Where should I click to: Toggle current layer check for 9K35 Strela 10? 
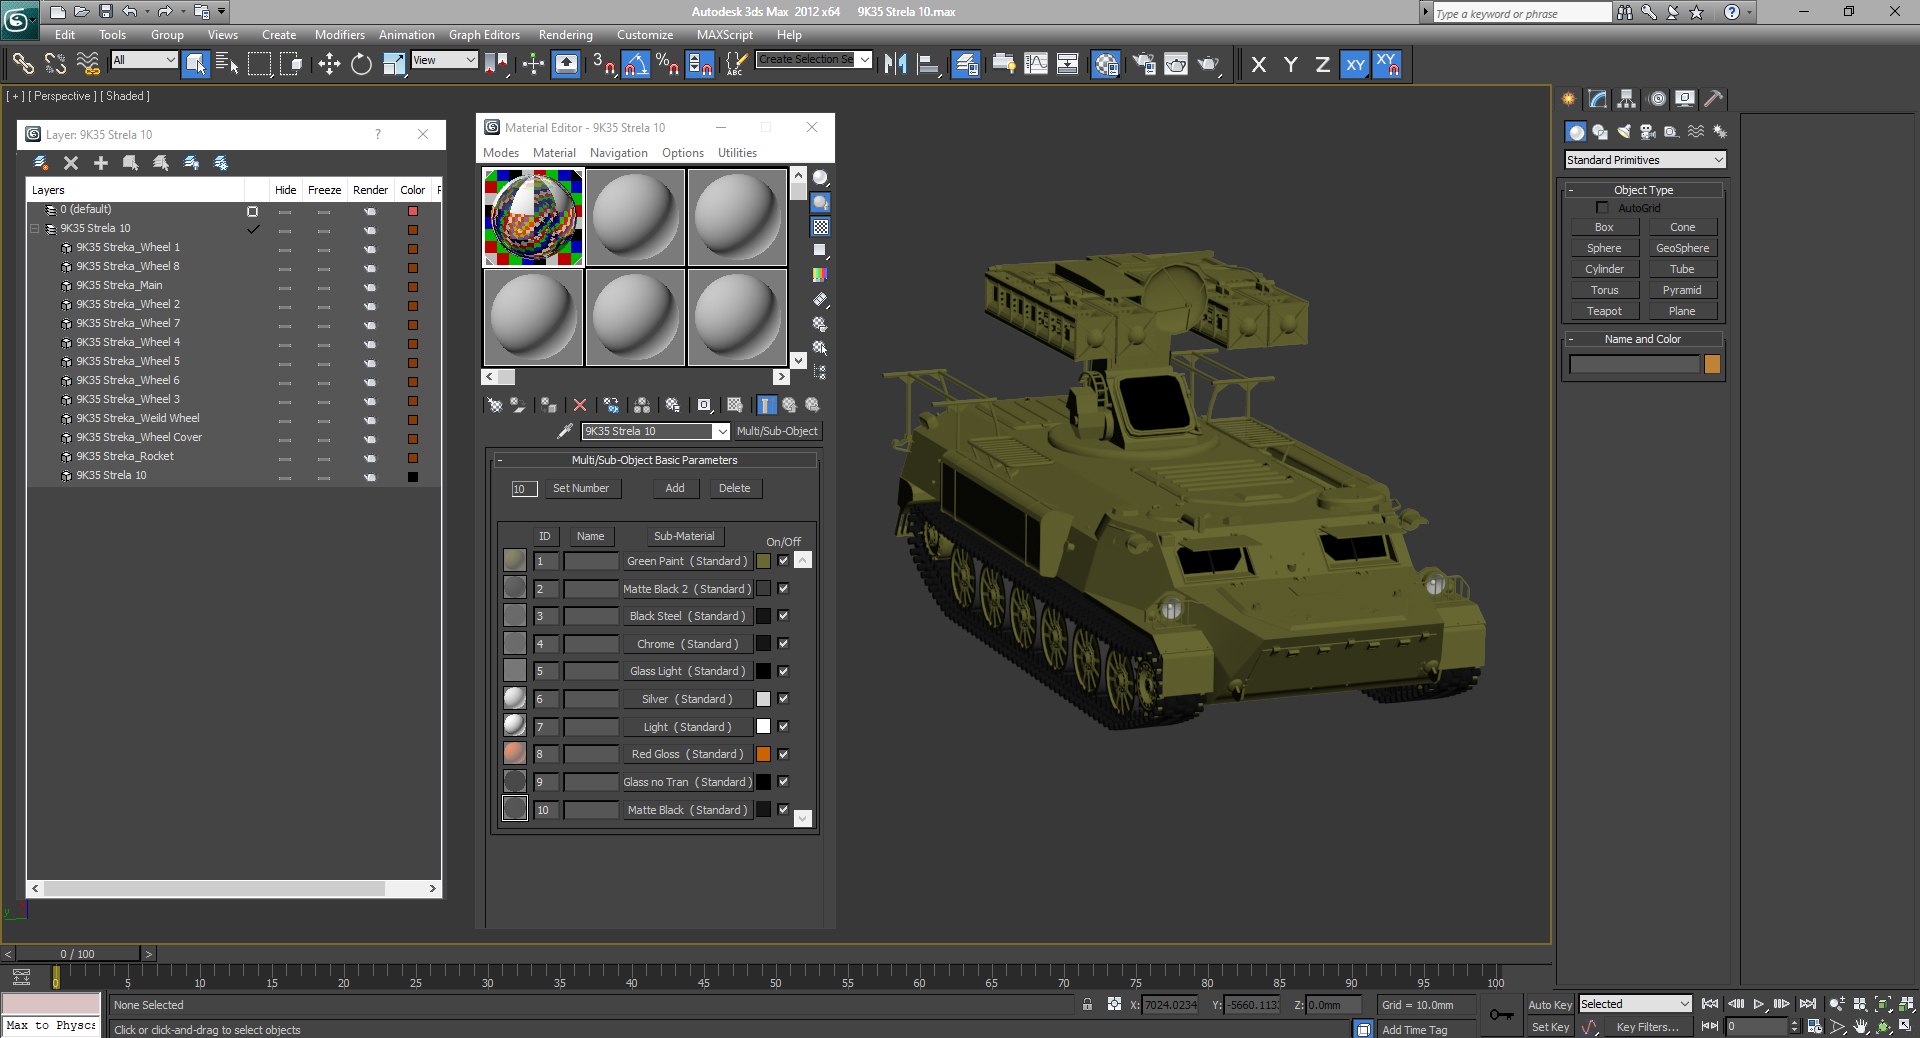253,229
